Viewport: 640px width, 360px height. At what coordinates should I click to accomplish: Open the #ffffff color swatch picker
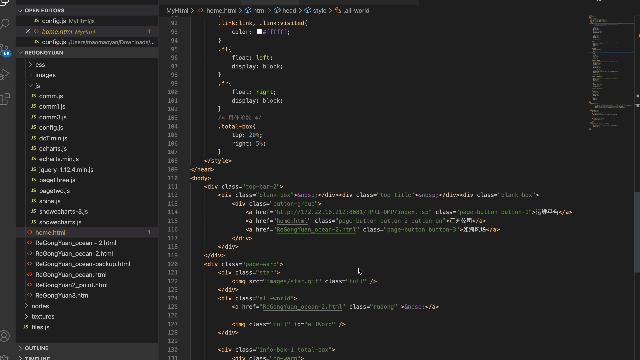point(259,31)
